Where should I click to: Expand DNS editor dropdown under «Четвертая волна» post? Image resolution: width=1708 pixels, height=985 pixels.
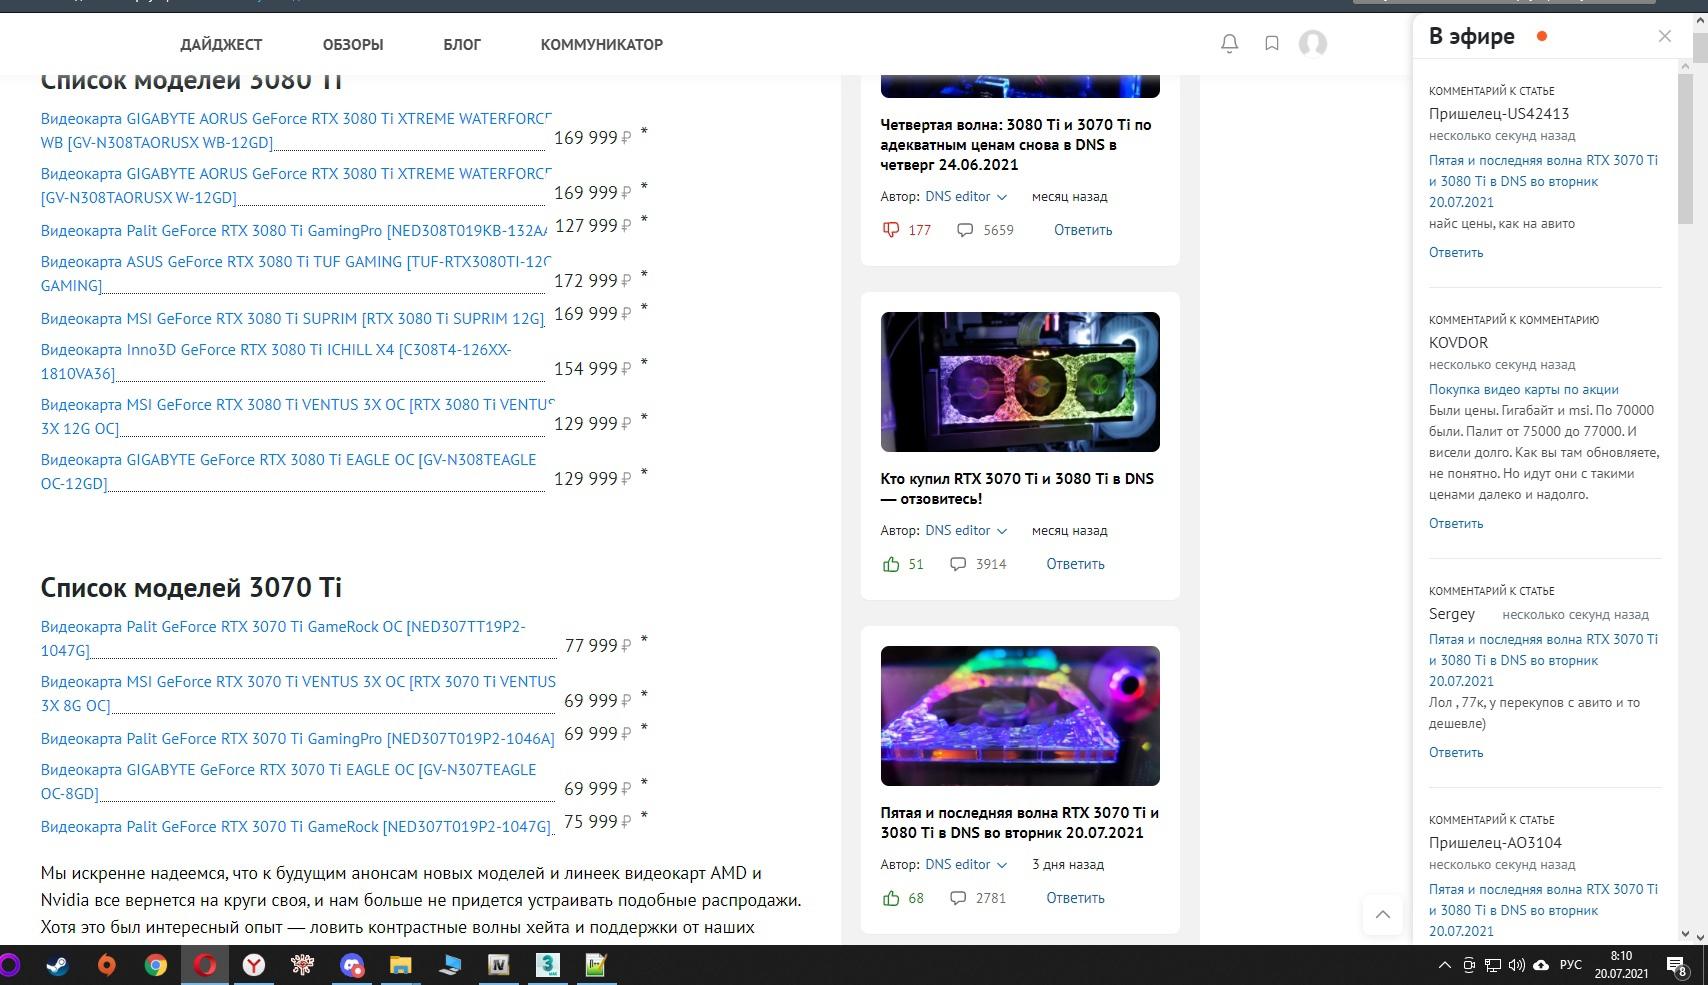point(1002,197)
